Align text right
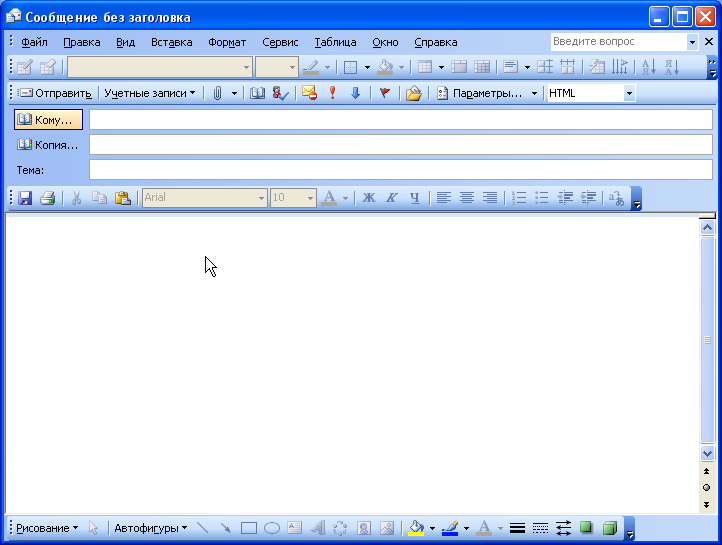 click(489, 198)
